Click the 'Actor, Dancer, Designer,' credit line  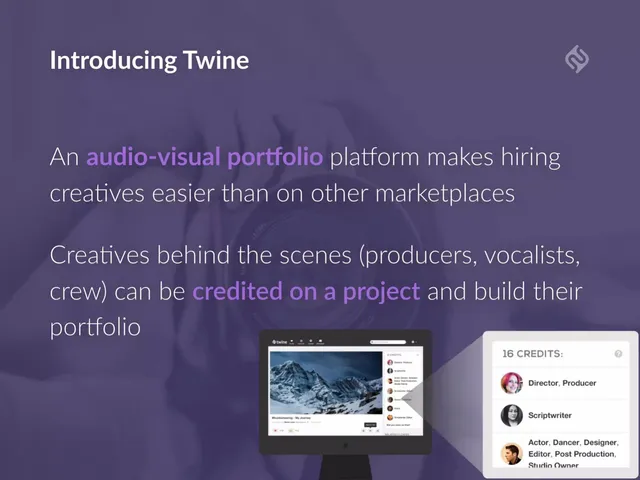[x=573, y=442]
